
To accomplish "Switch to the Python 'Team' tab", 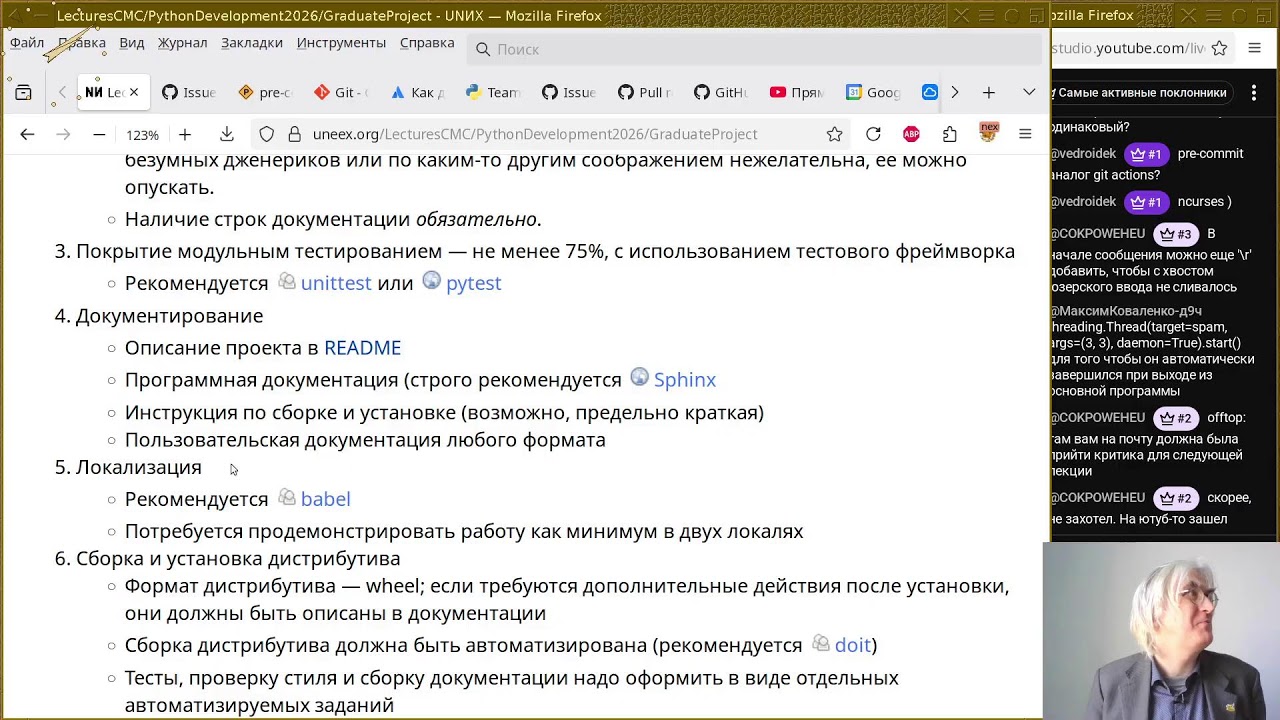I will (x=493, y=92).
